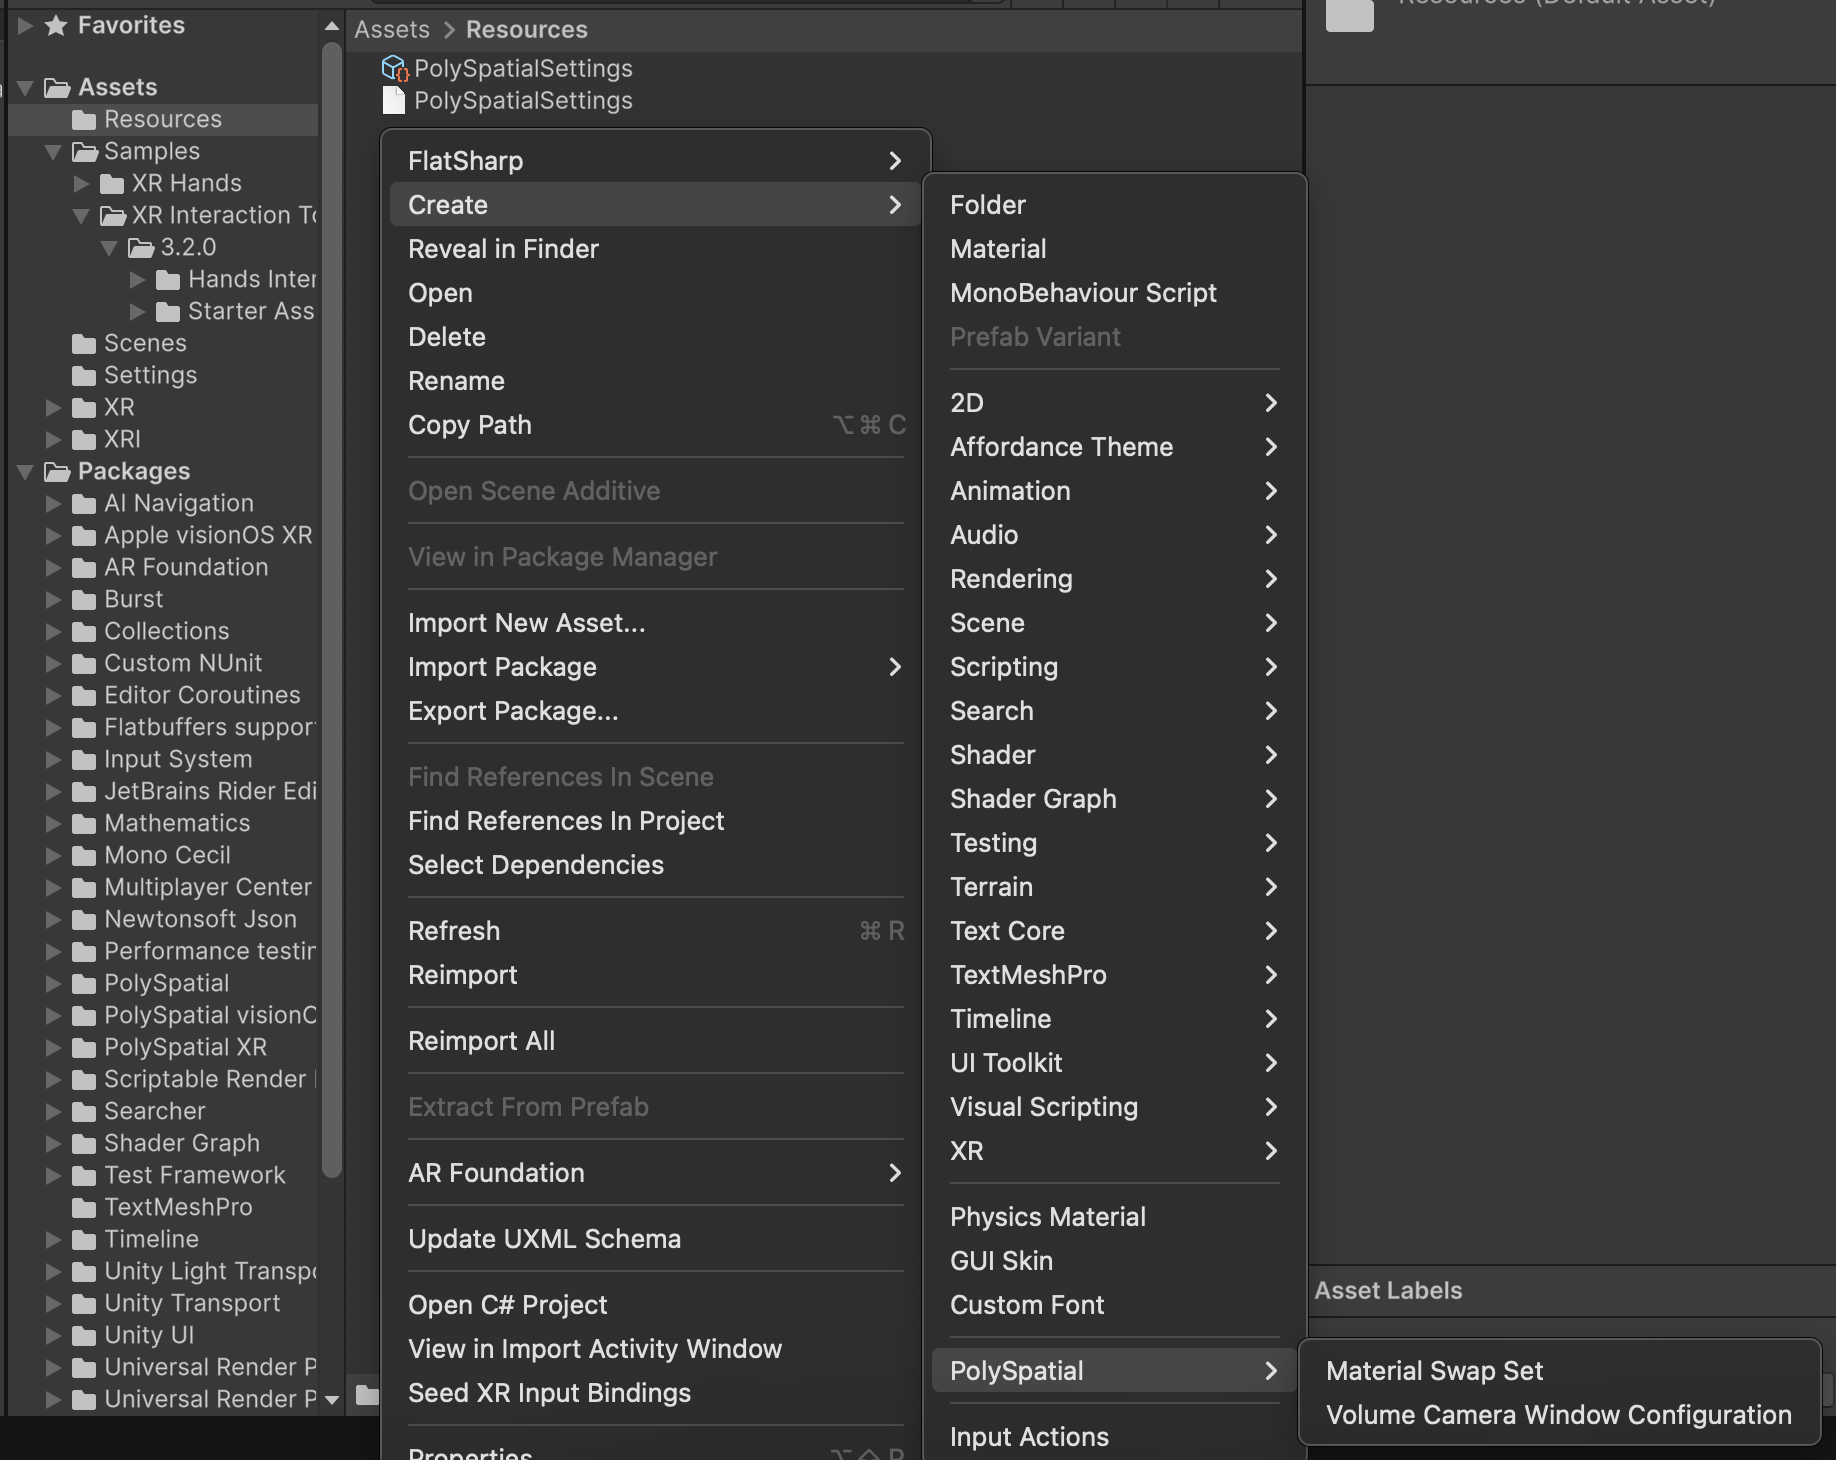Create a Volume Camera Window Configuration
This screenshot has width=1836, height=1460.
click(x=1559, y=1415)
